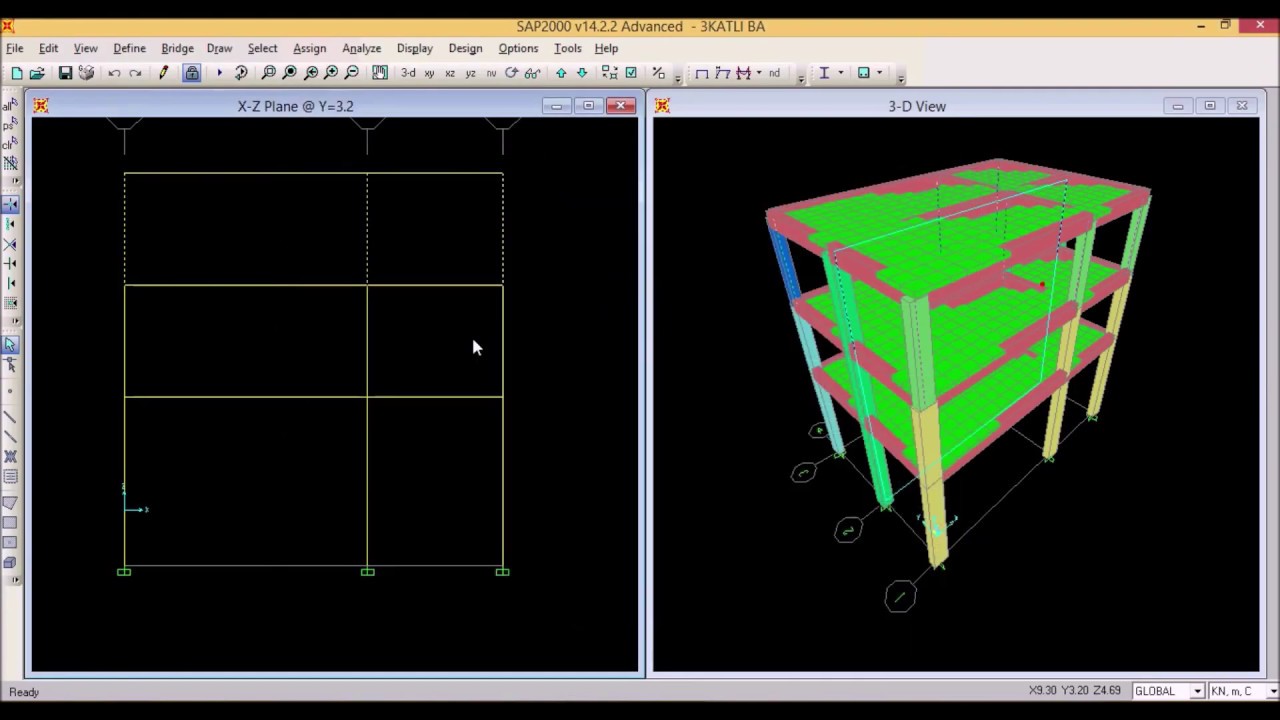1280x720 pixels.
Task: Switch to the xz plane view
Action: [450, 73]
